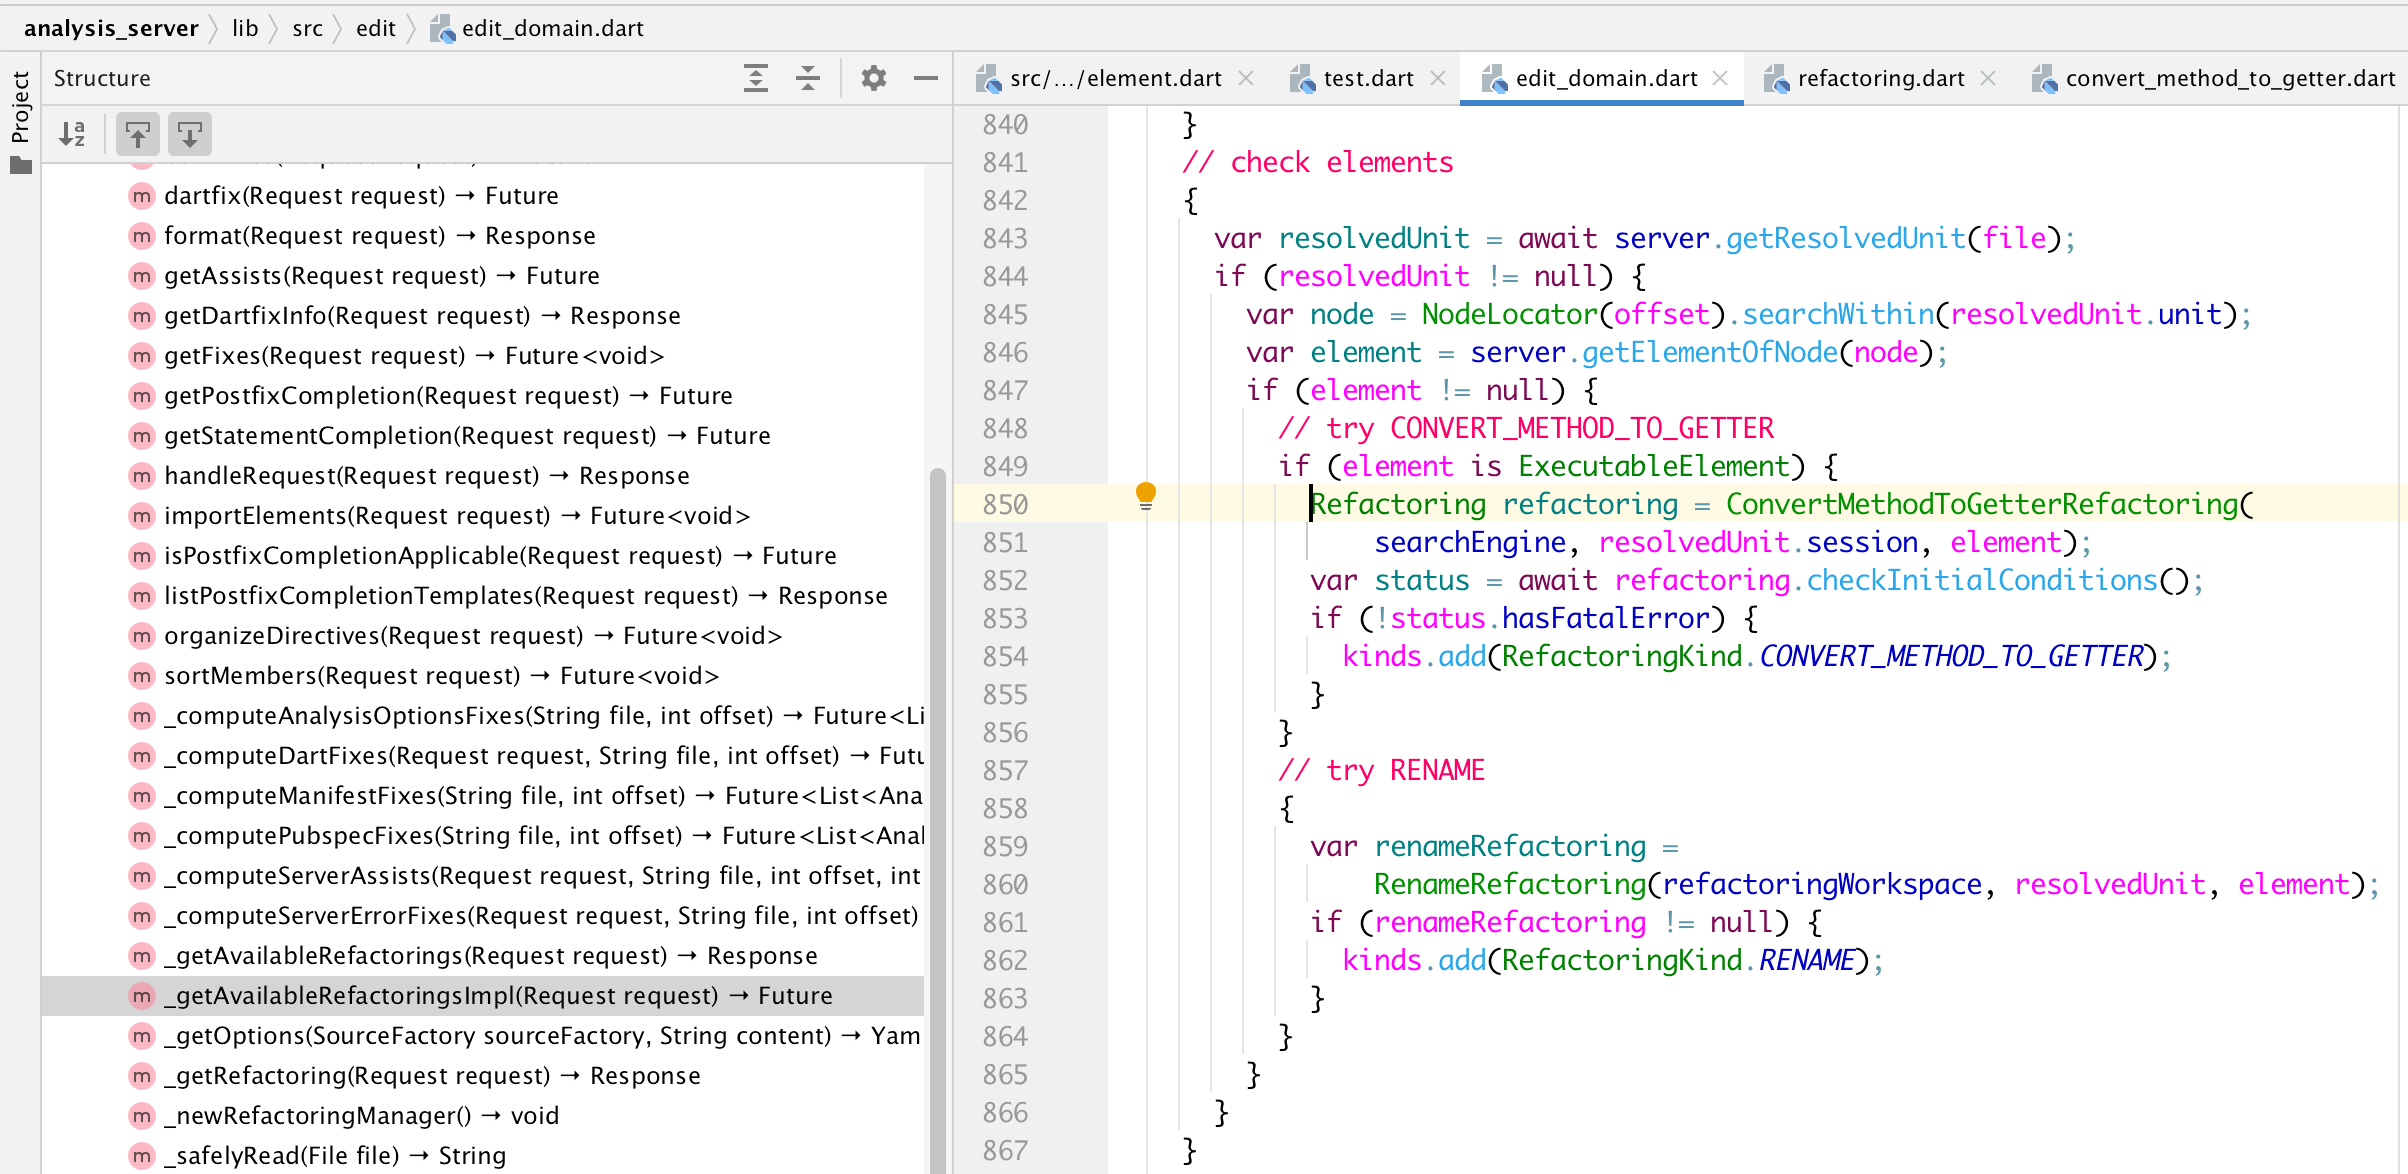The width and height of the screenshot is (2408, 1174).
Task: Open the edit breadcrumb dropdown
Action: pos(376,28)
